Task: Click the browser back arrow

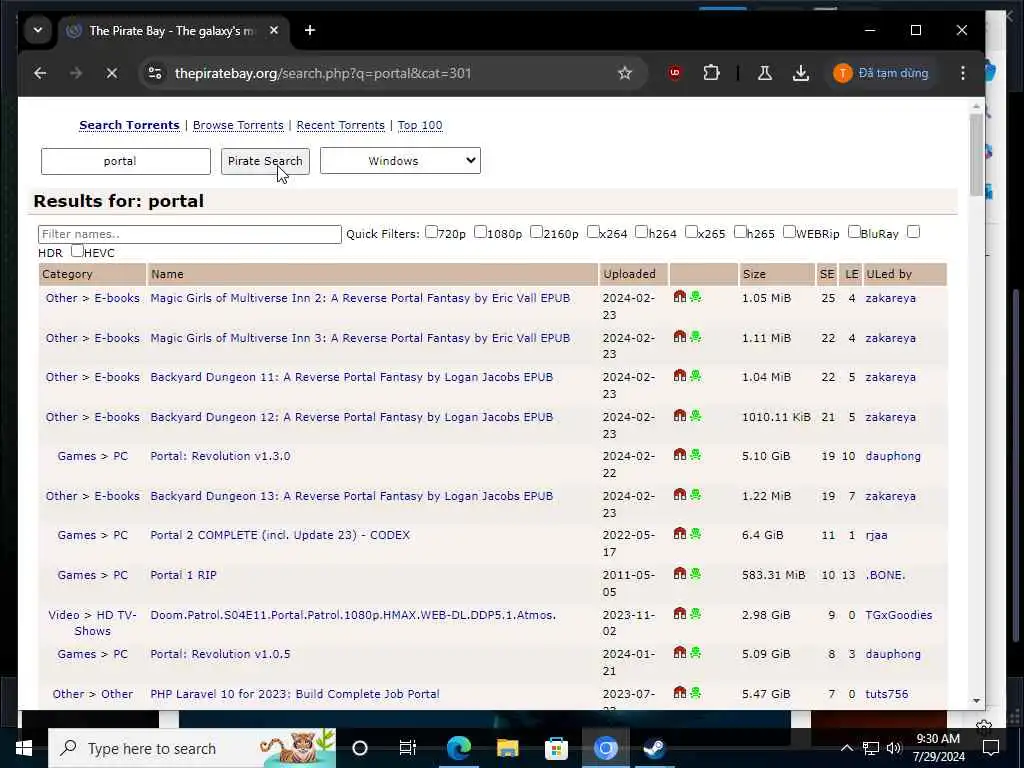Action: 40,73
